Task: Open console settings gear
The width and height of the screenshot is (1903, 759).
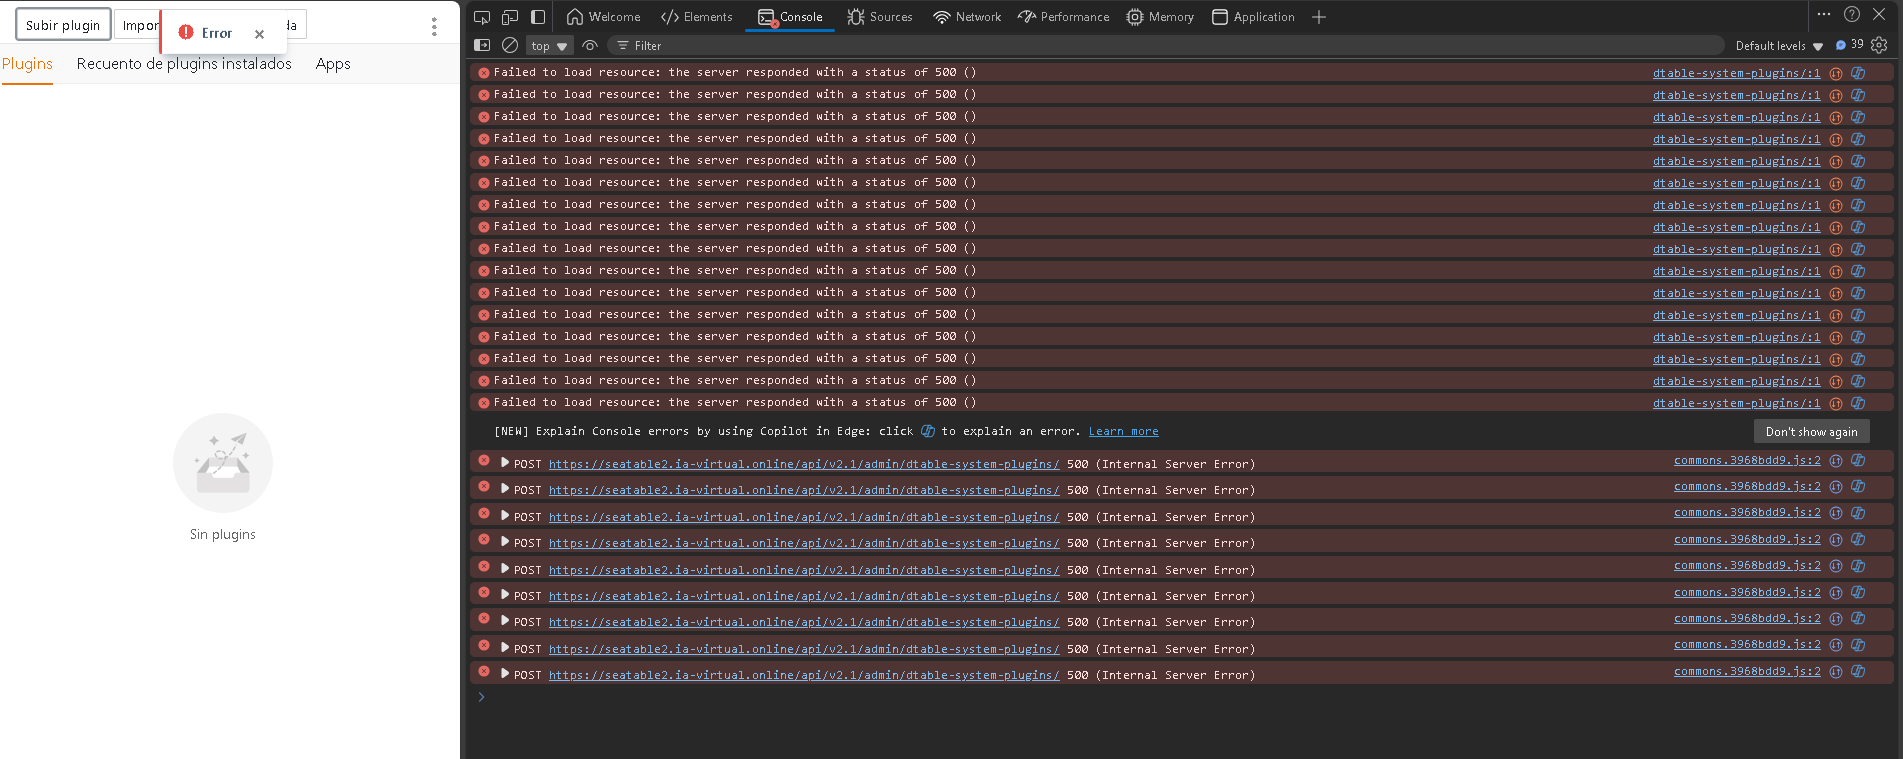Action: (x=1879, y=45)
